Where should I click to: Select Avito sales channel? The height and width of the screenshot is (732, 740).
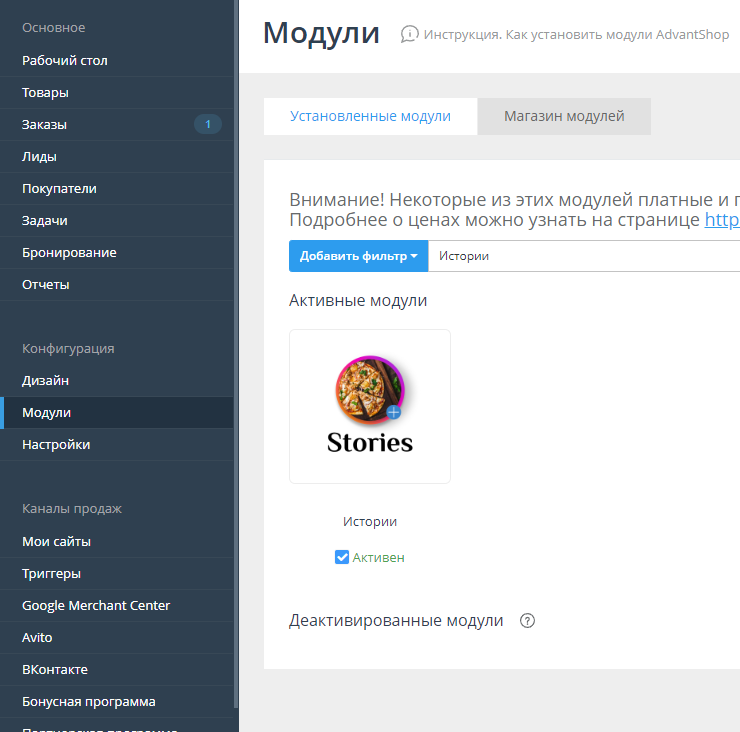[x=37, y=638]
